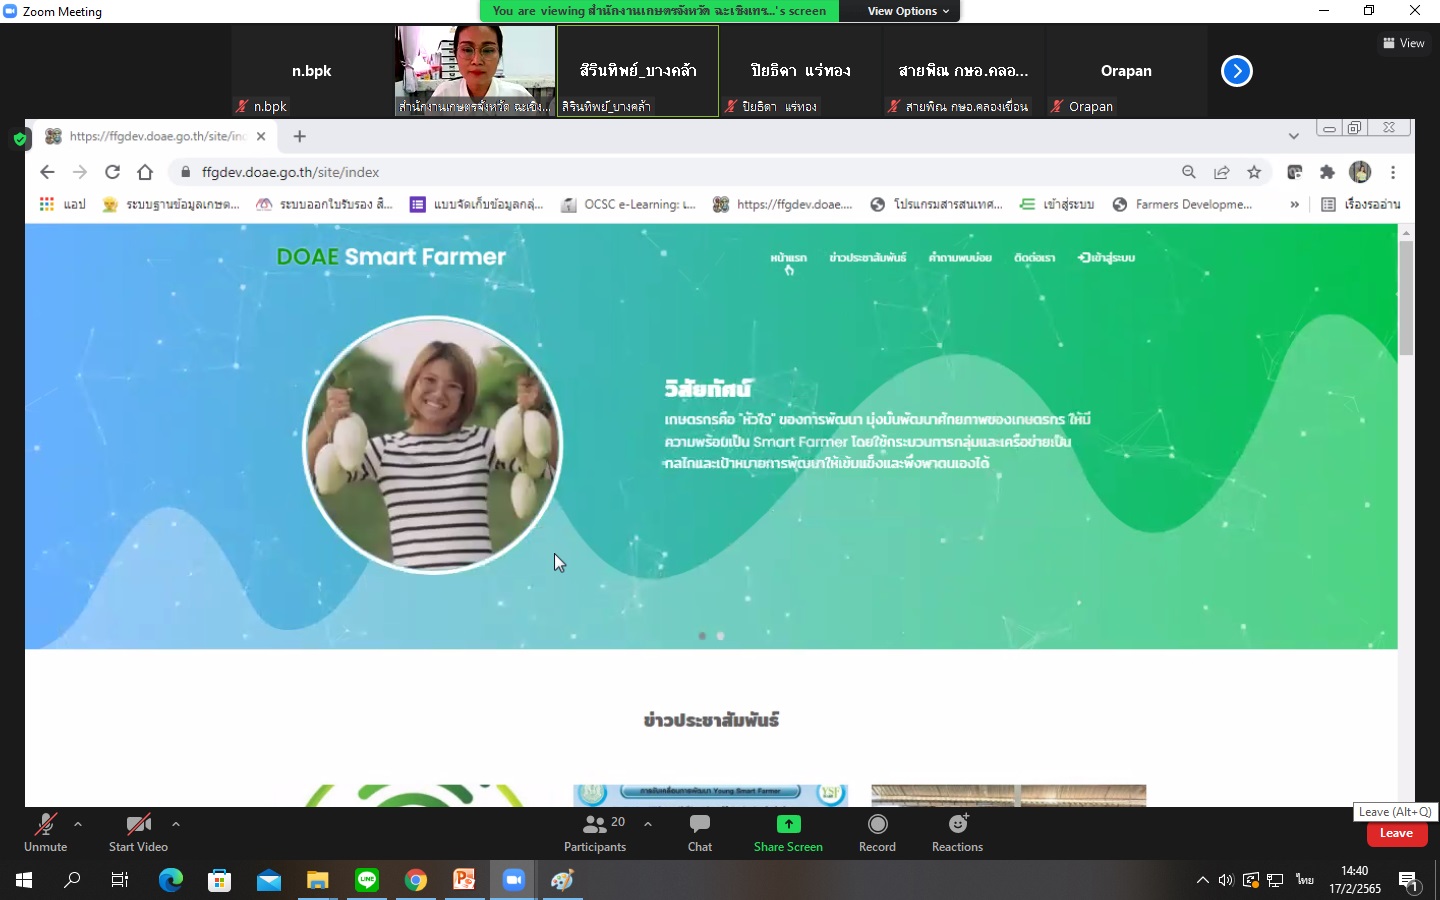Expand View Options dropdown

click(x=908, y=11)
